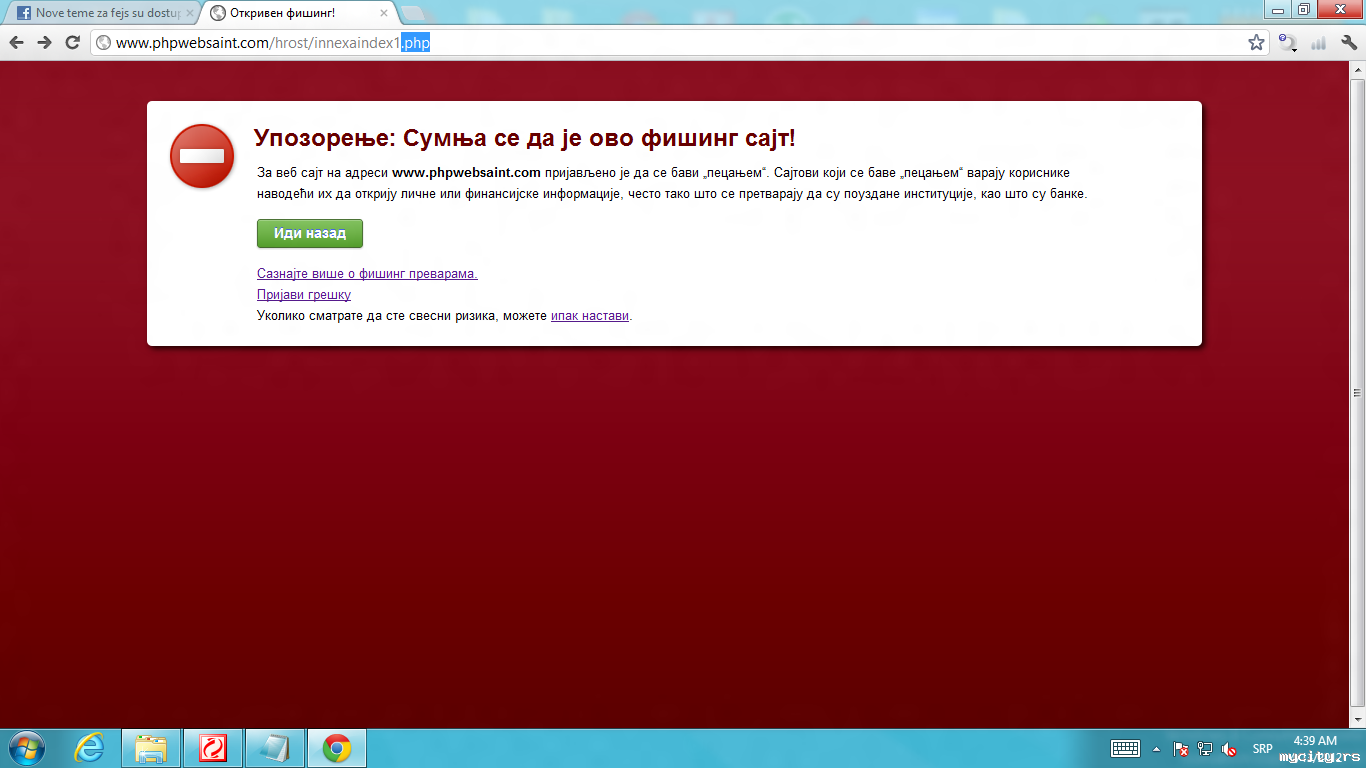Click the browser forward arrow
The height and width of the screenshot is (768, 1366).
(x=44, y=42)
